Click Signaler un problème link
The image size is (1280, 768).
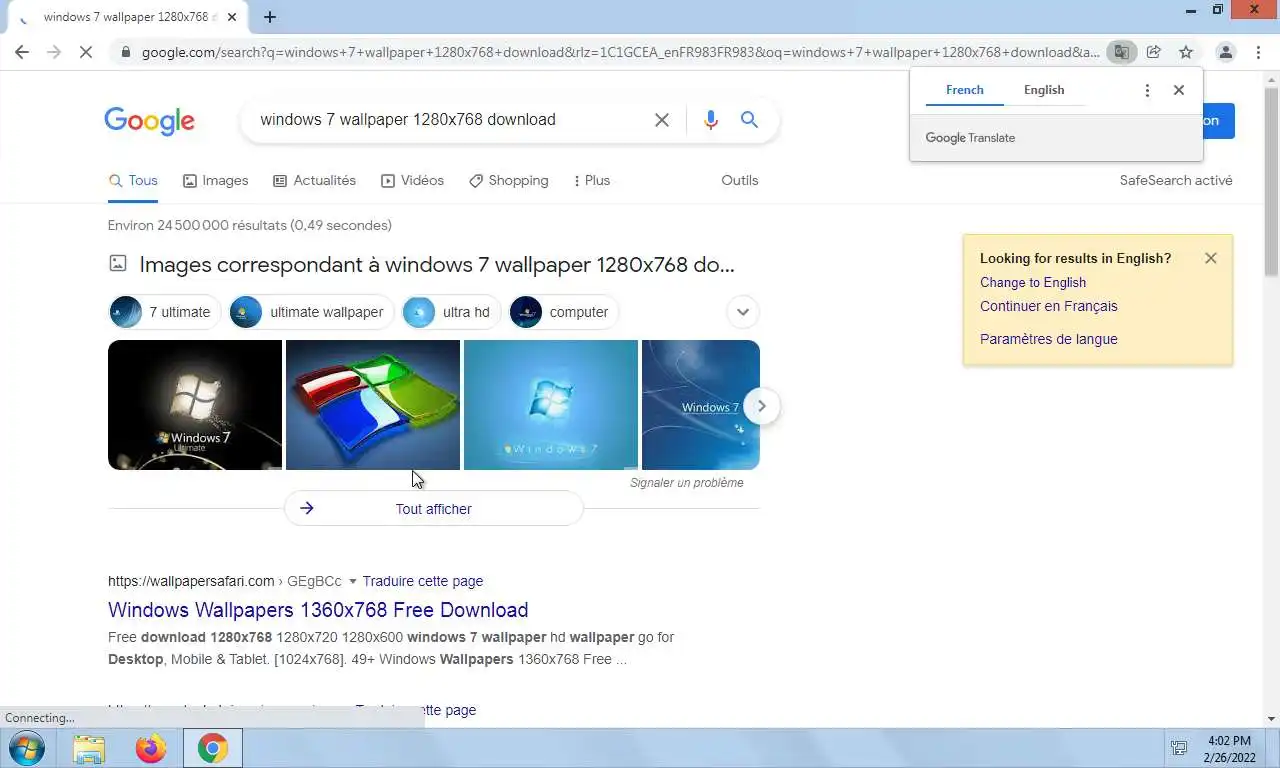(x=687, y=483)
